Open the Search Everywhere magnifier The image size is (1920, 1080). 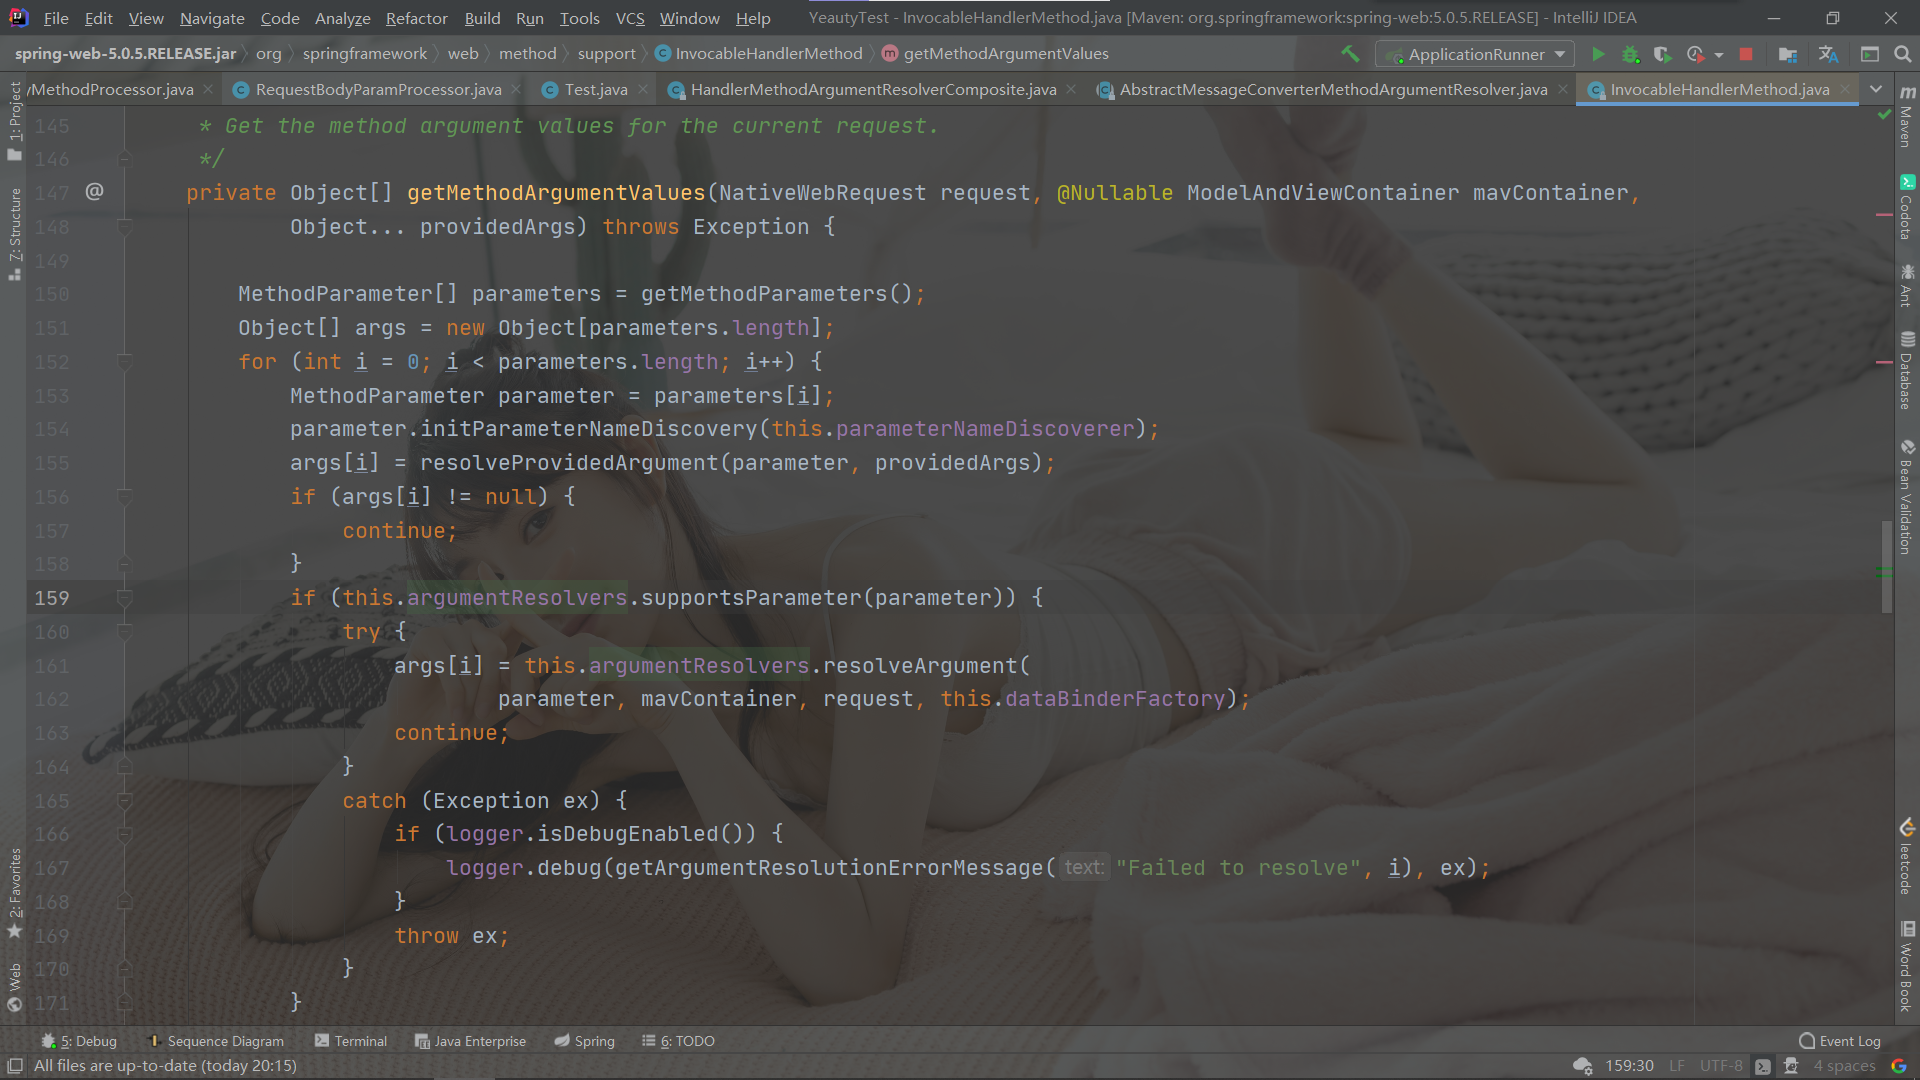pos(1902,54)
